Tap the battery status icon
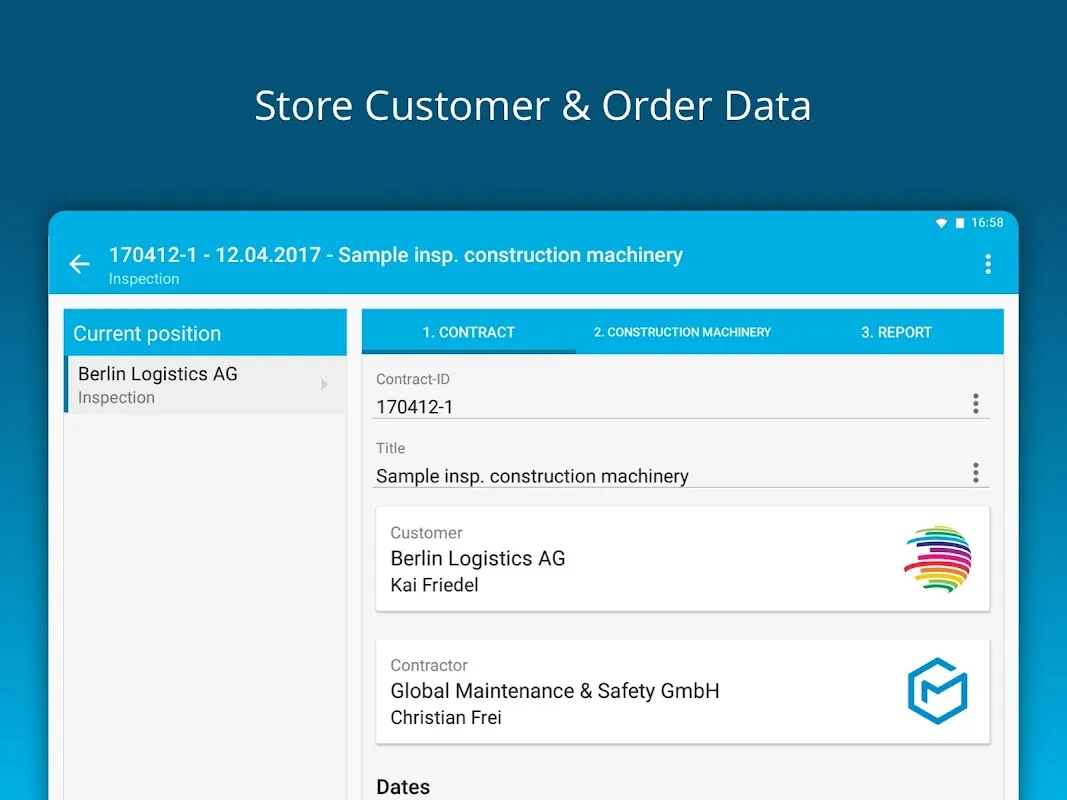This screenshot has height=800, width=1067. pos(960,223)
